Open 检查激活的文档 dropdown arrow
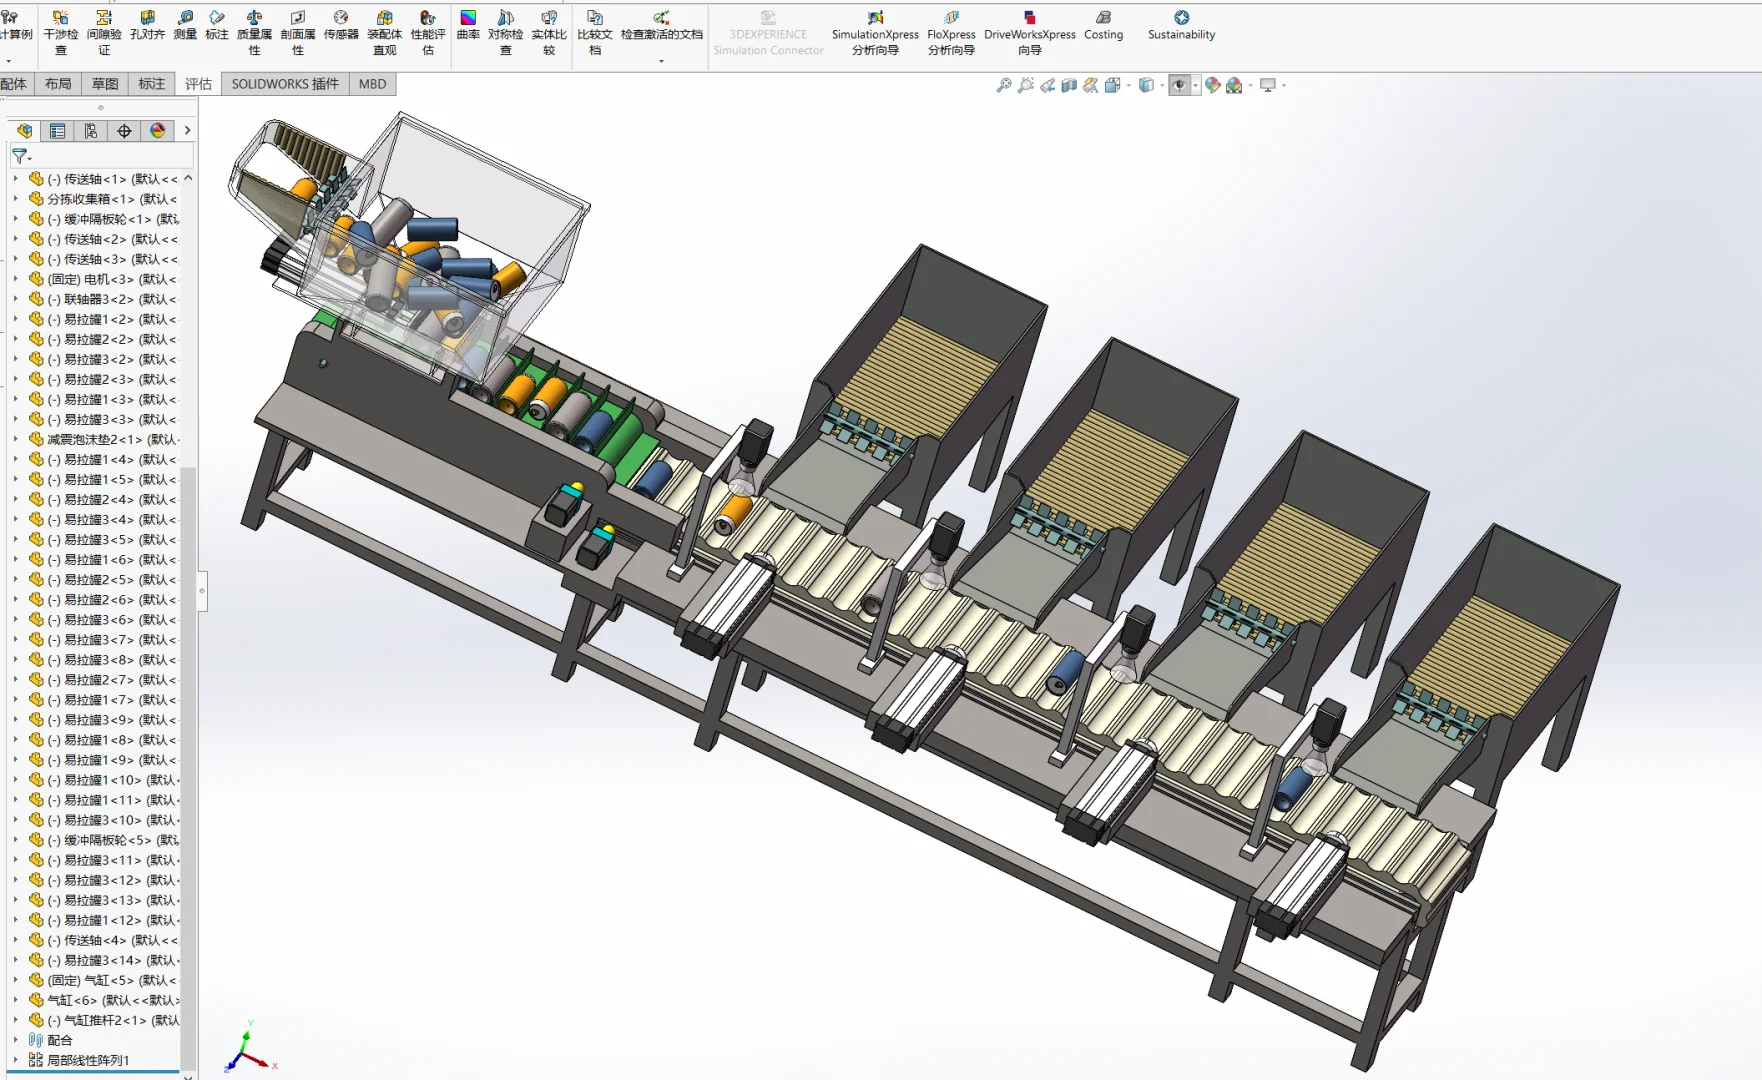This screenshot has width=1762, height=1080. (661, 62)
